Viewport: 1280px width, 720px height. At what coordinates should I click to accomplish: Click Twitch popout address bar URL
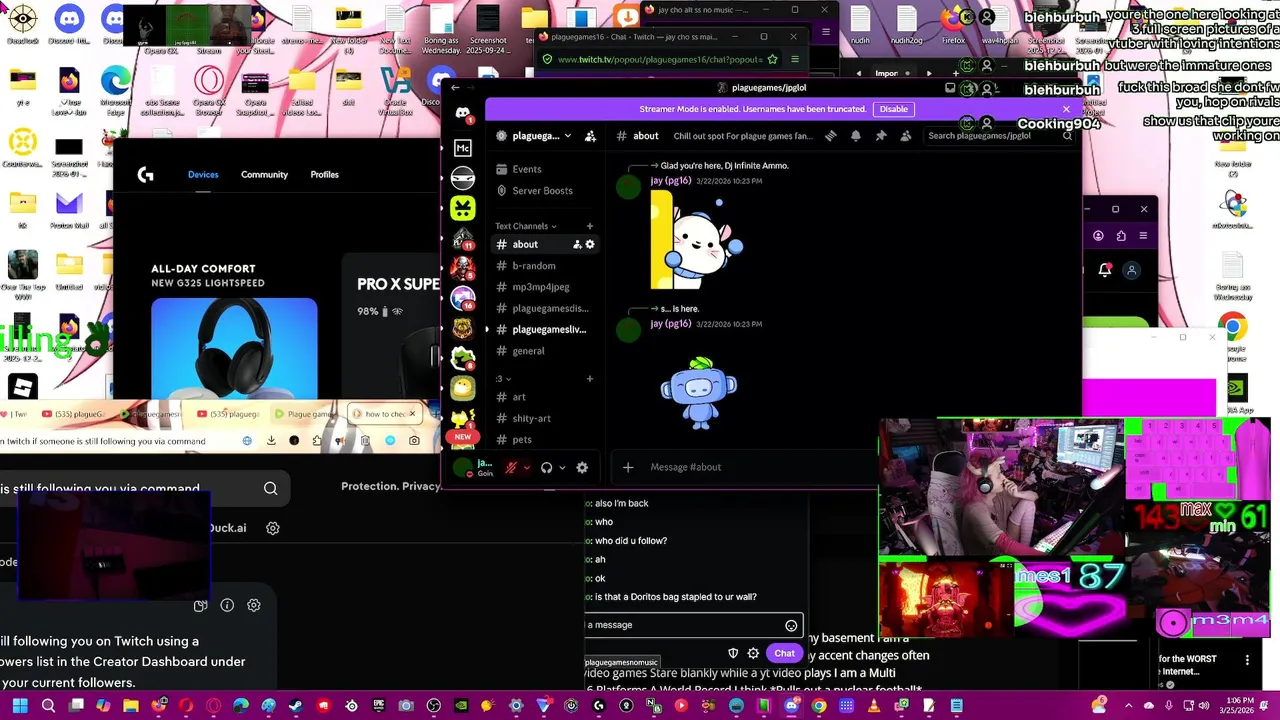click(x=660, y=59)
